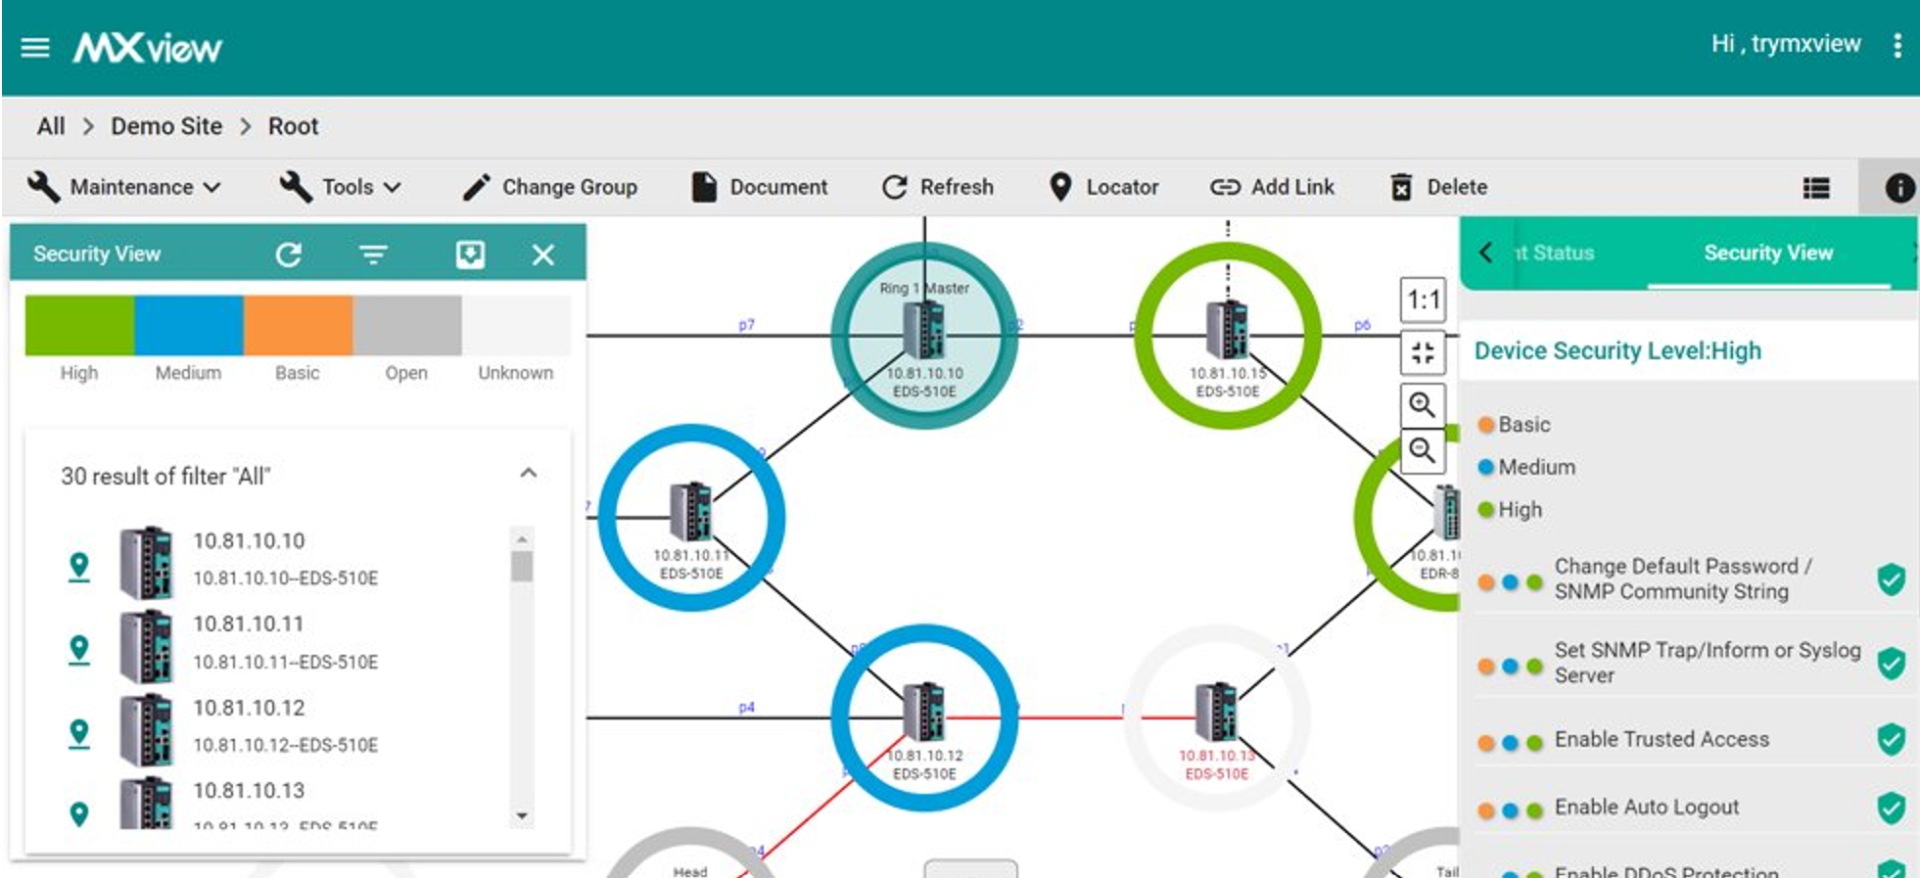Click the Locator toolbar button
Image resolution: width=1920 pixels, height=878 pixels.
[1104, 187]
